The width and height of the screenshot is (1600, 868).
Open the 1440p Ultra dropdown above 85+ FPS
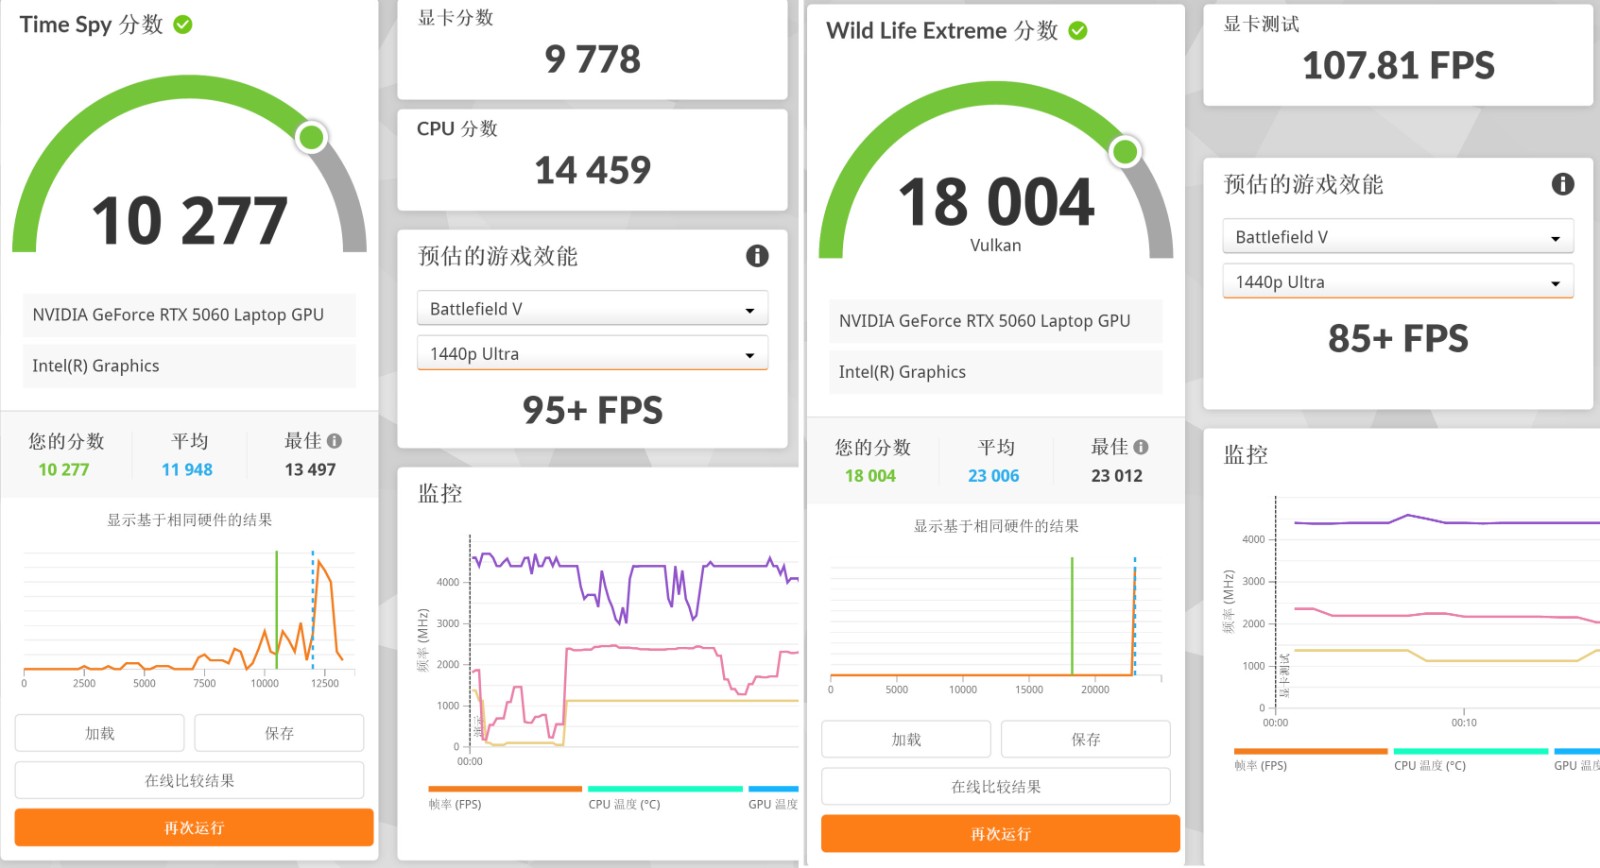click(x=1398, y=282)
